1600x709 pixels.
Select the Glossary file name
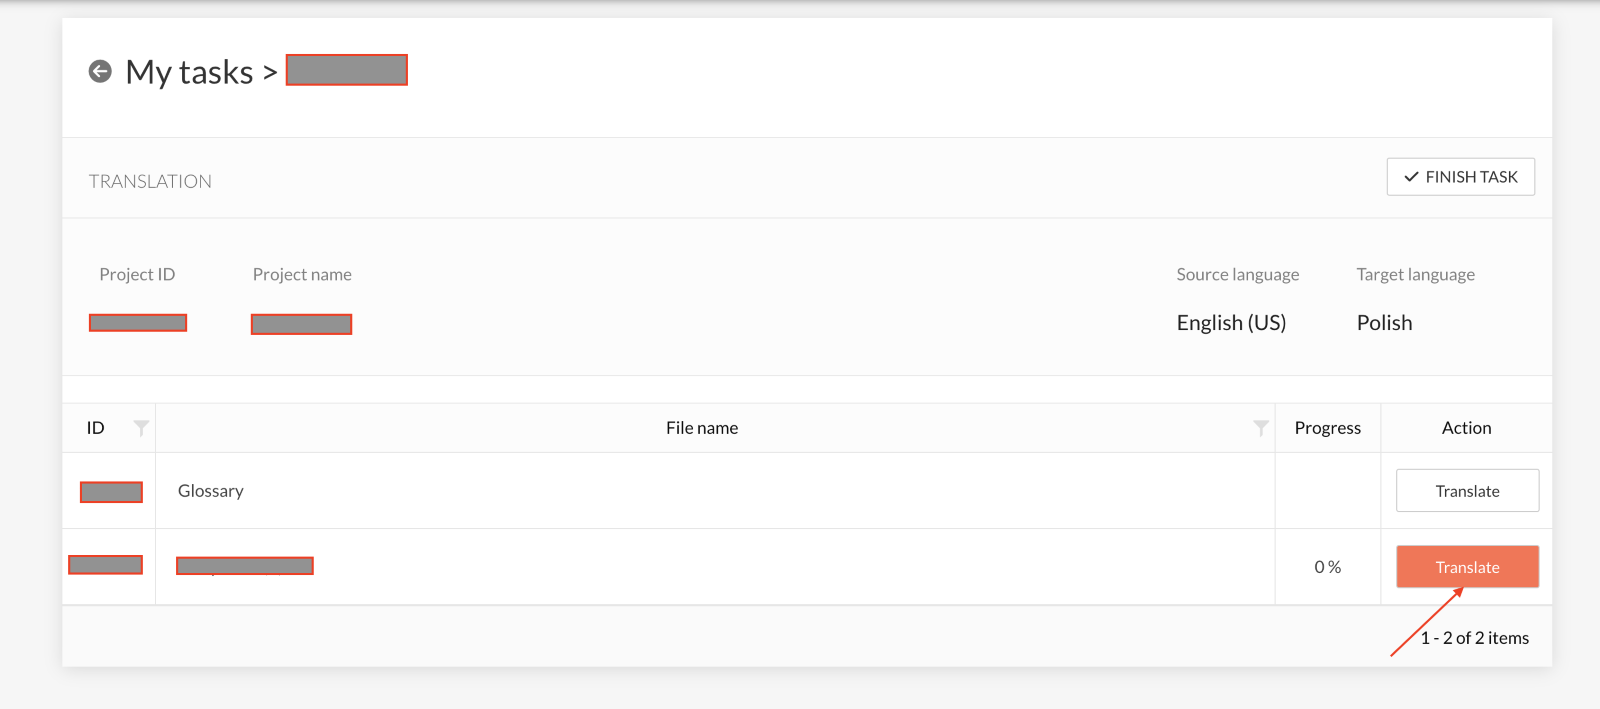click(210, 491)
